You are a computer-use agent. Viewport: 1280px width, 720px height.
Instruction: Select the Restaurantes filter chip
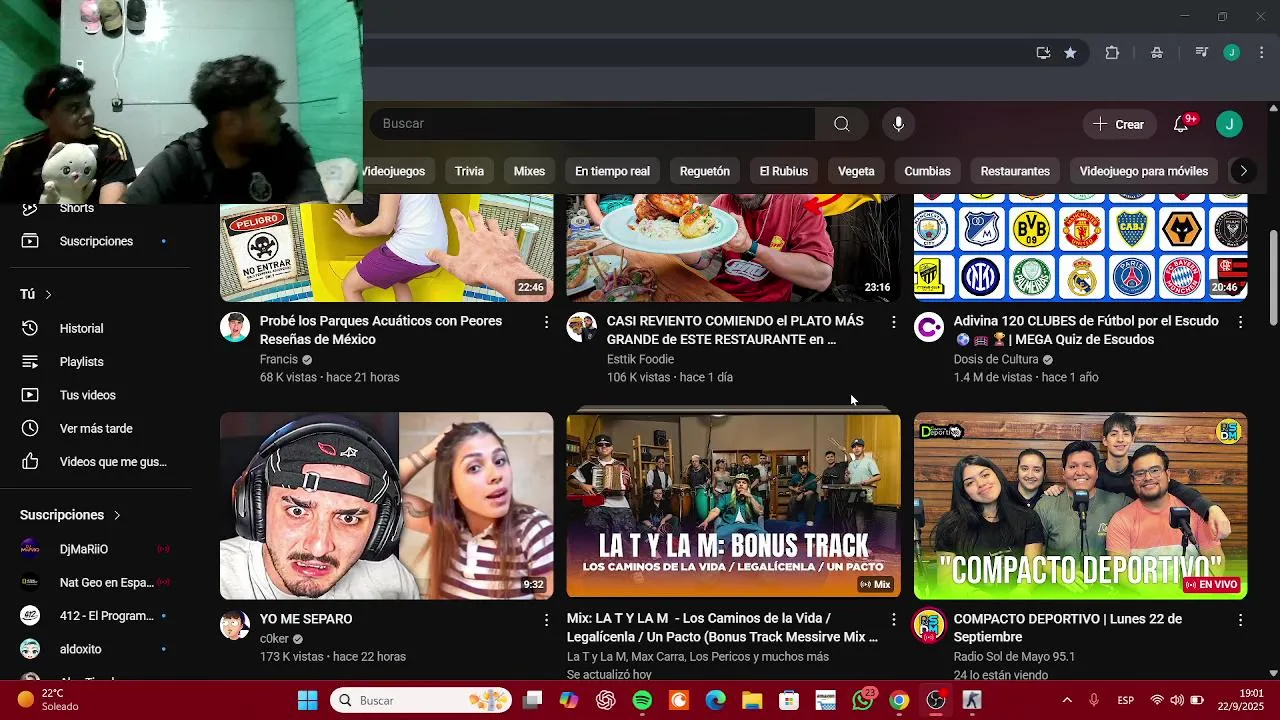1015,171
